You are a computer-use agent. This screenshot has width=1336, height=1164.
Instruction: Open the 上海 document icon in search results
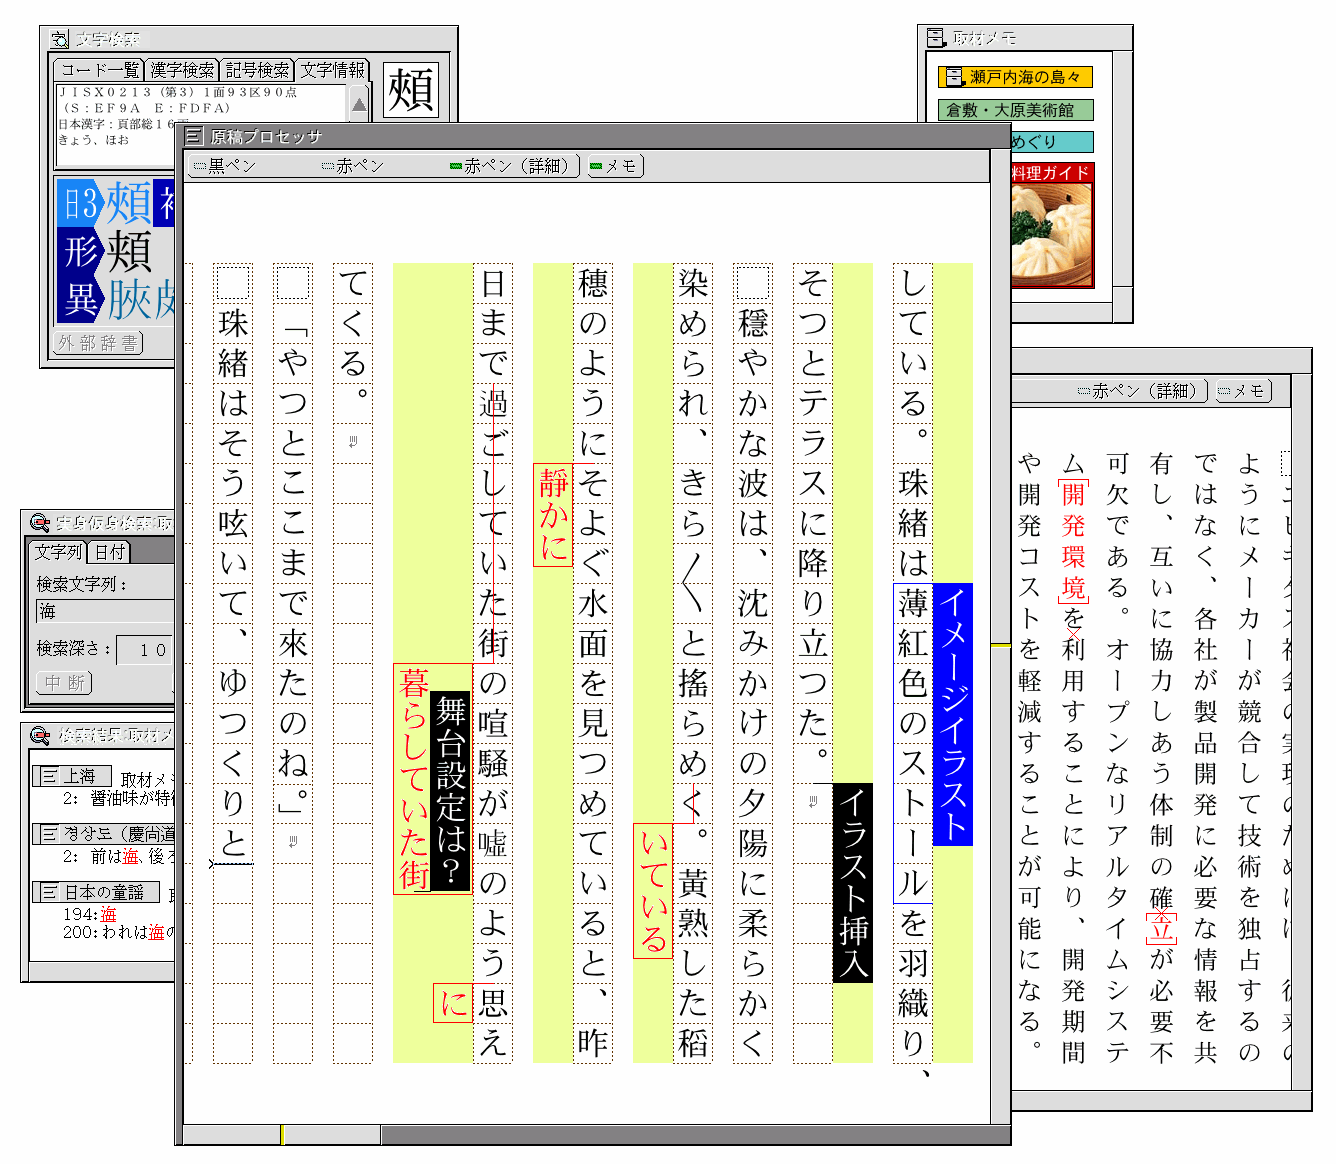[48, 776]
